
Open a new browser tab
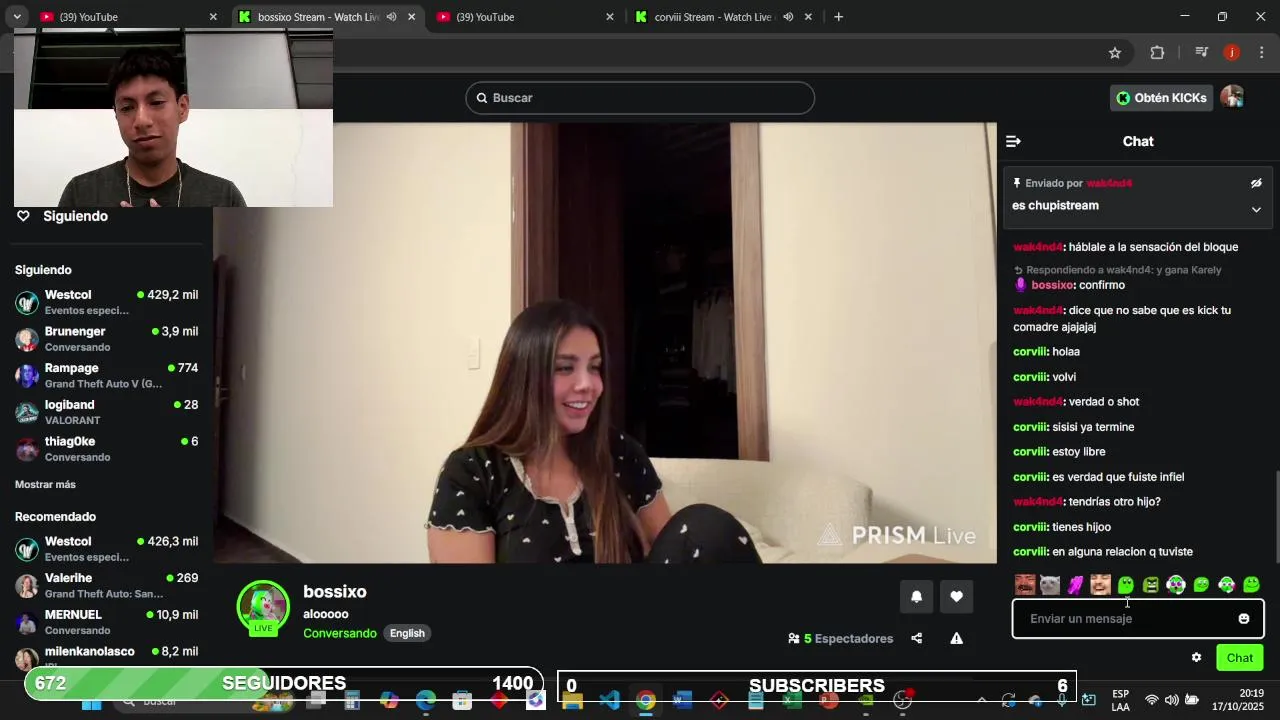[x=838, y=17]
